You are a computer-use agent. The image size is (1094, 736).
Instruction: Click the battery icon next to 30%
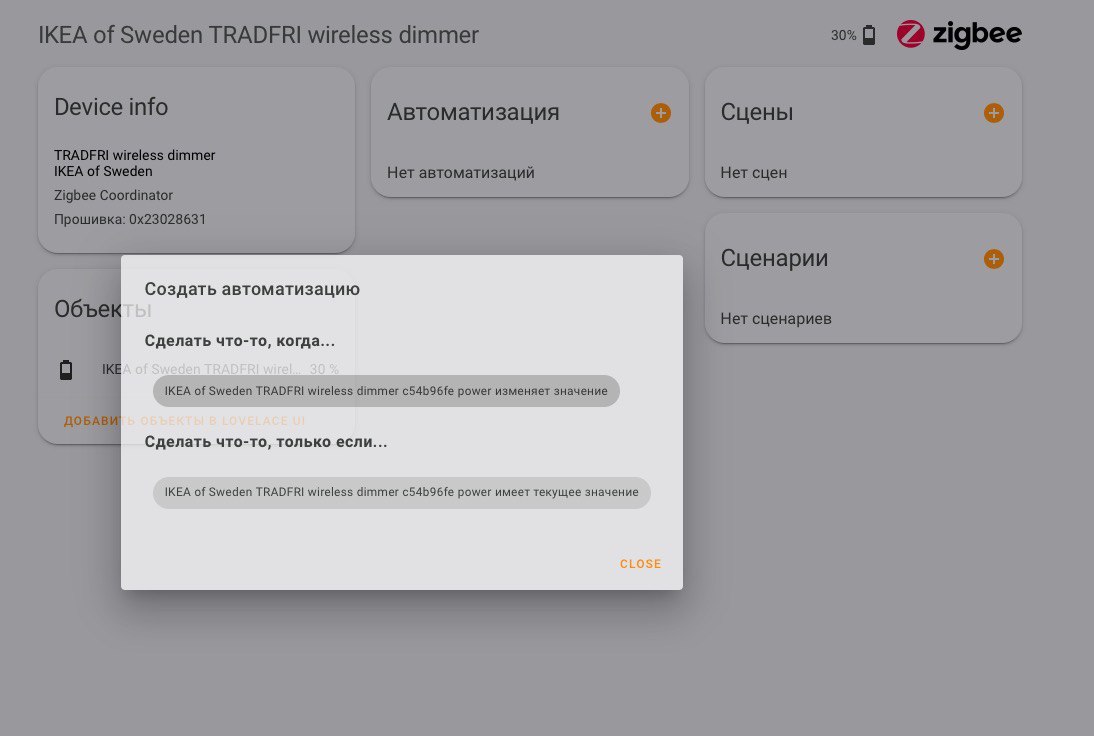tap(869, 35)
